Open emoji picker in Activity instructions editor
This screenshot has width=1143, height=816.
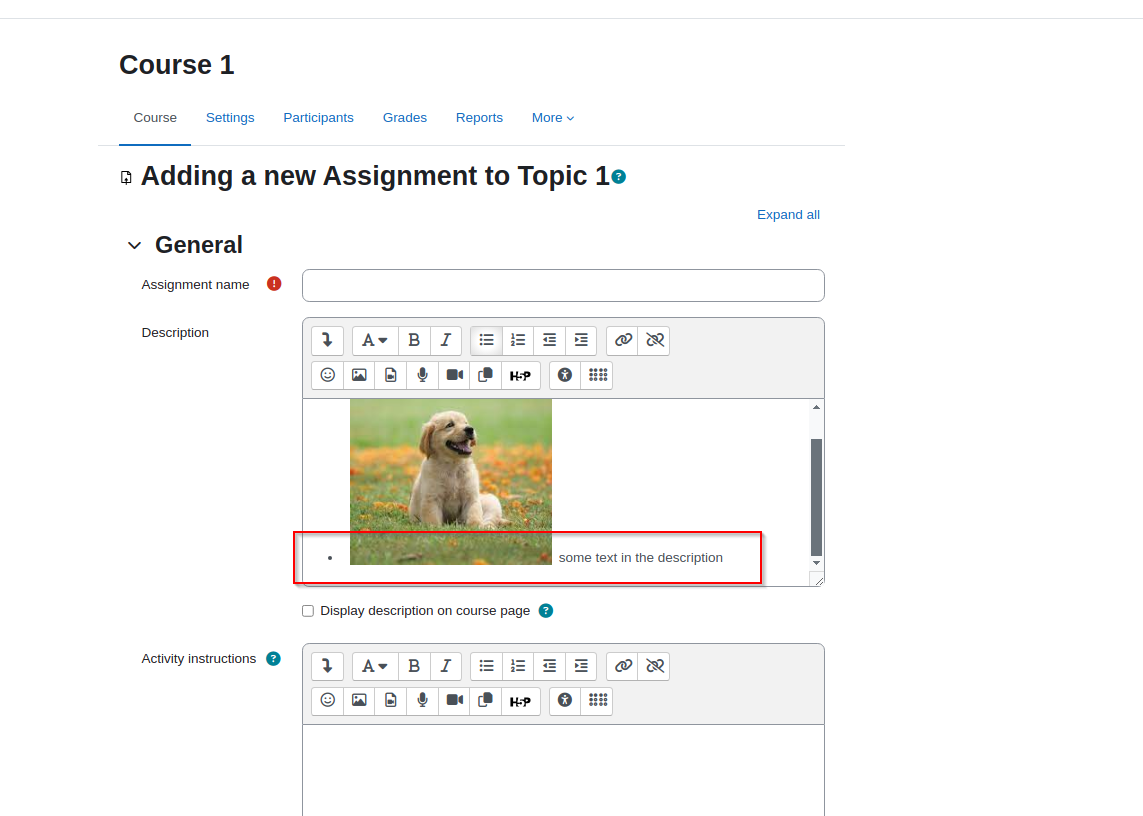tap(327, 701)
